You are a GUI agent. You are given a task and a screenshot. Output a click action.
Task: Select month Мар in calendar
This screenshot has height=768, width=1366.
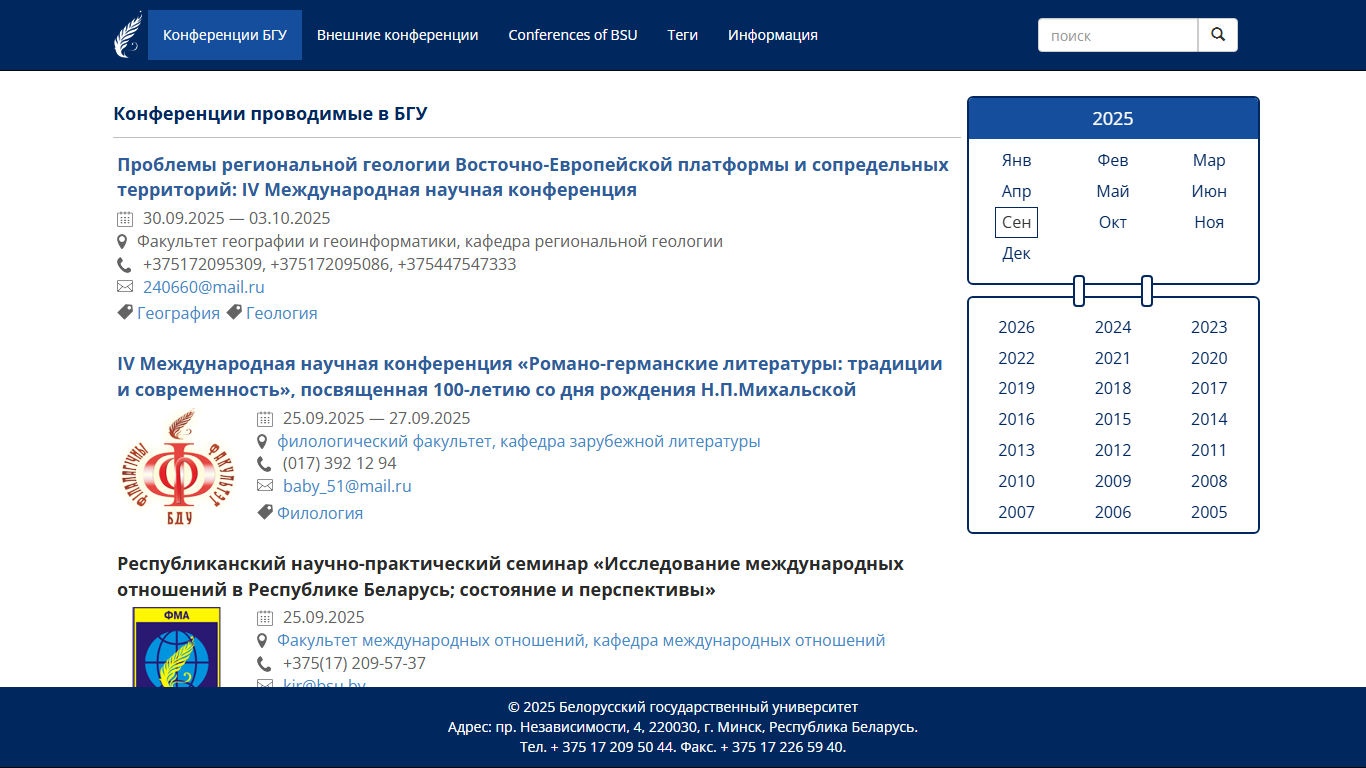1209,160
